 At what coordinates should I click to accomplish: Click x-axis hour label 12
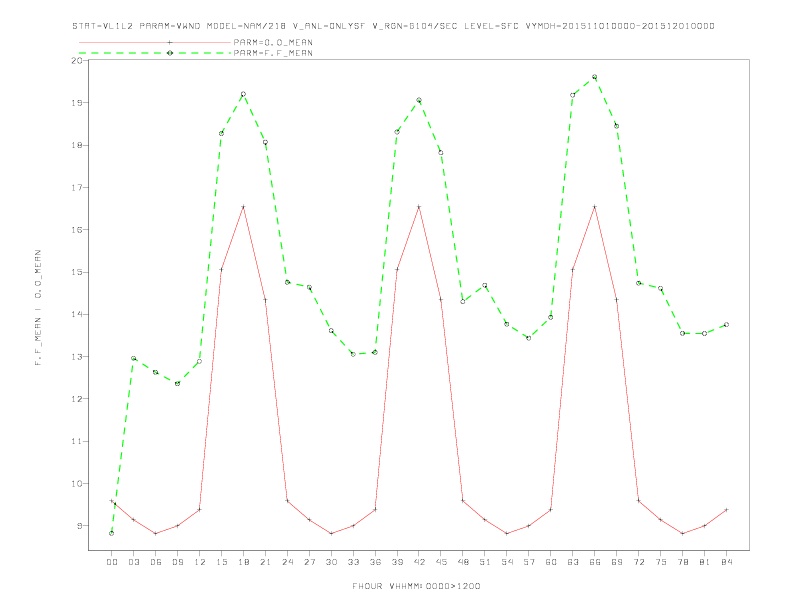pos(200,562)
